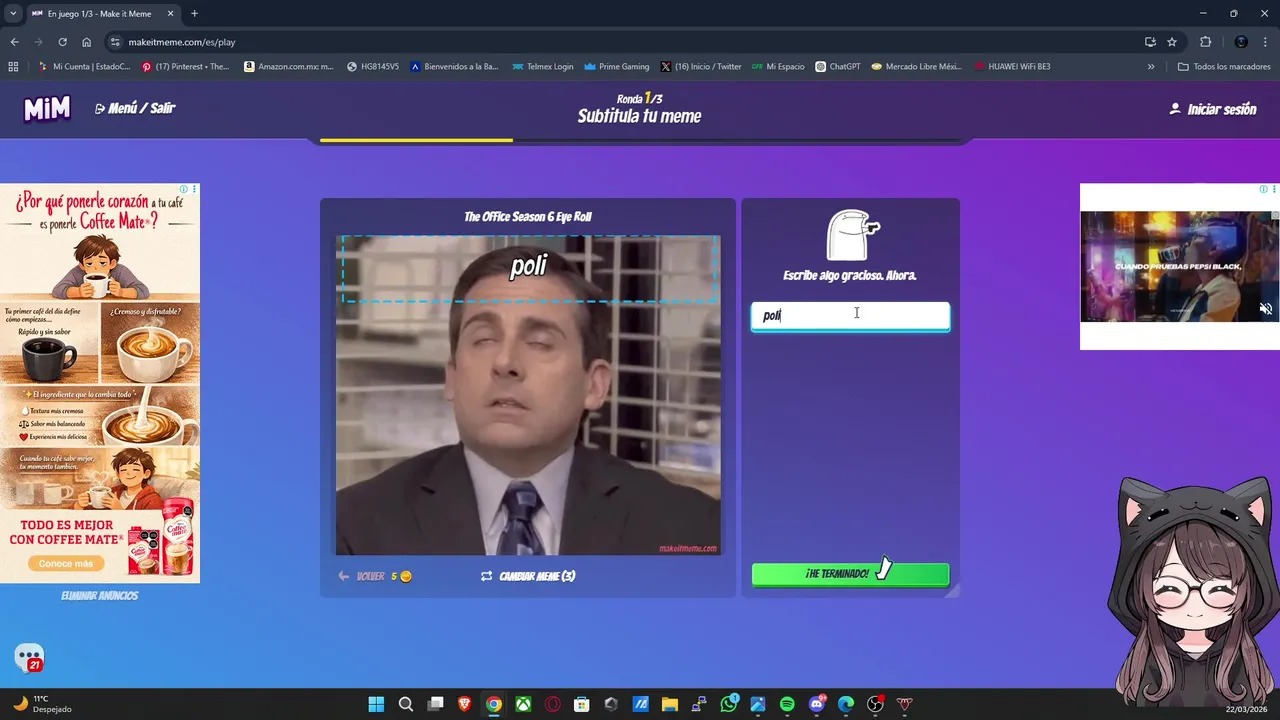Click the Volver button
Image resolution: width=1280 pixels, height=720 pixels.
click(374, 576)
